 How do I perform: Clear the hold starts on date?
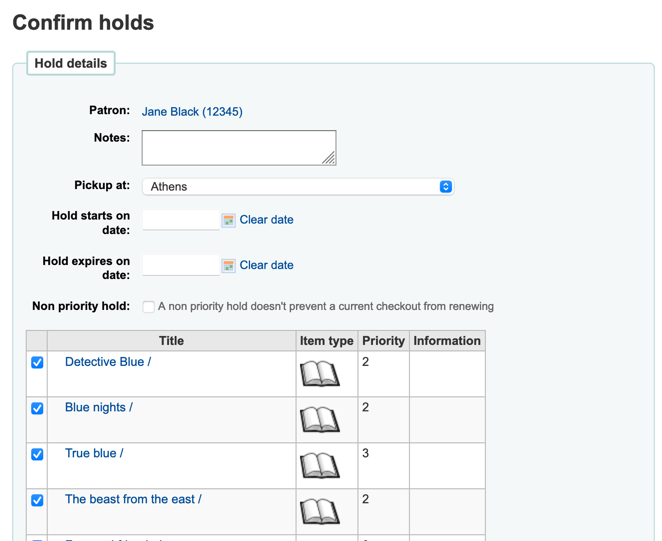tap(266, 220)
